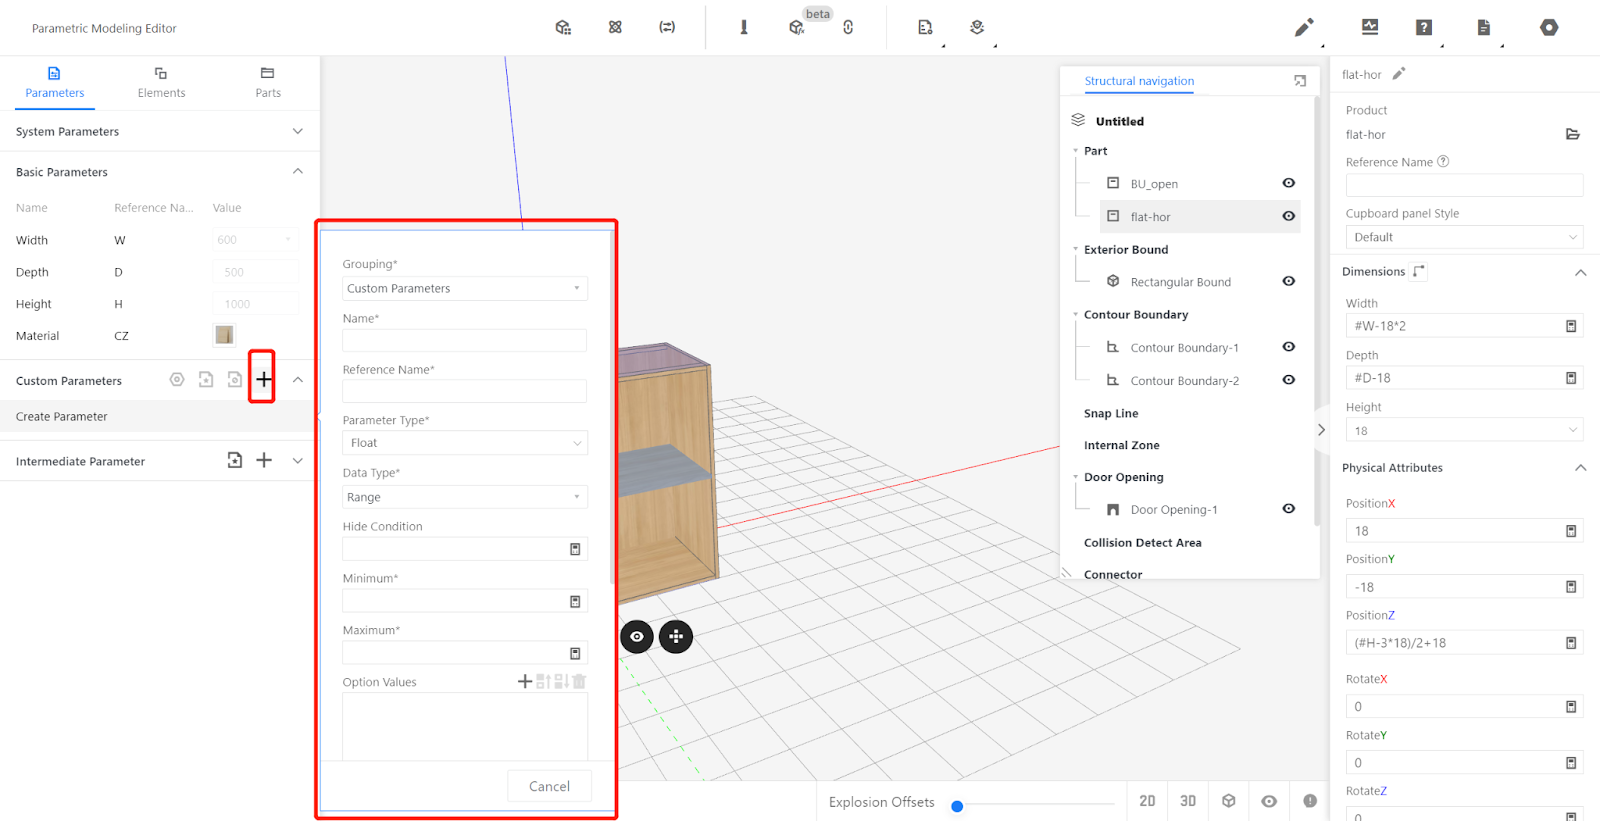Click the delete trash icon for Option Values
The image size is (1600, 821).
tap(579, 681)
